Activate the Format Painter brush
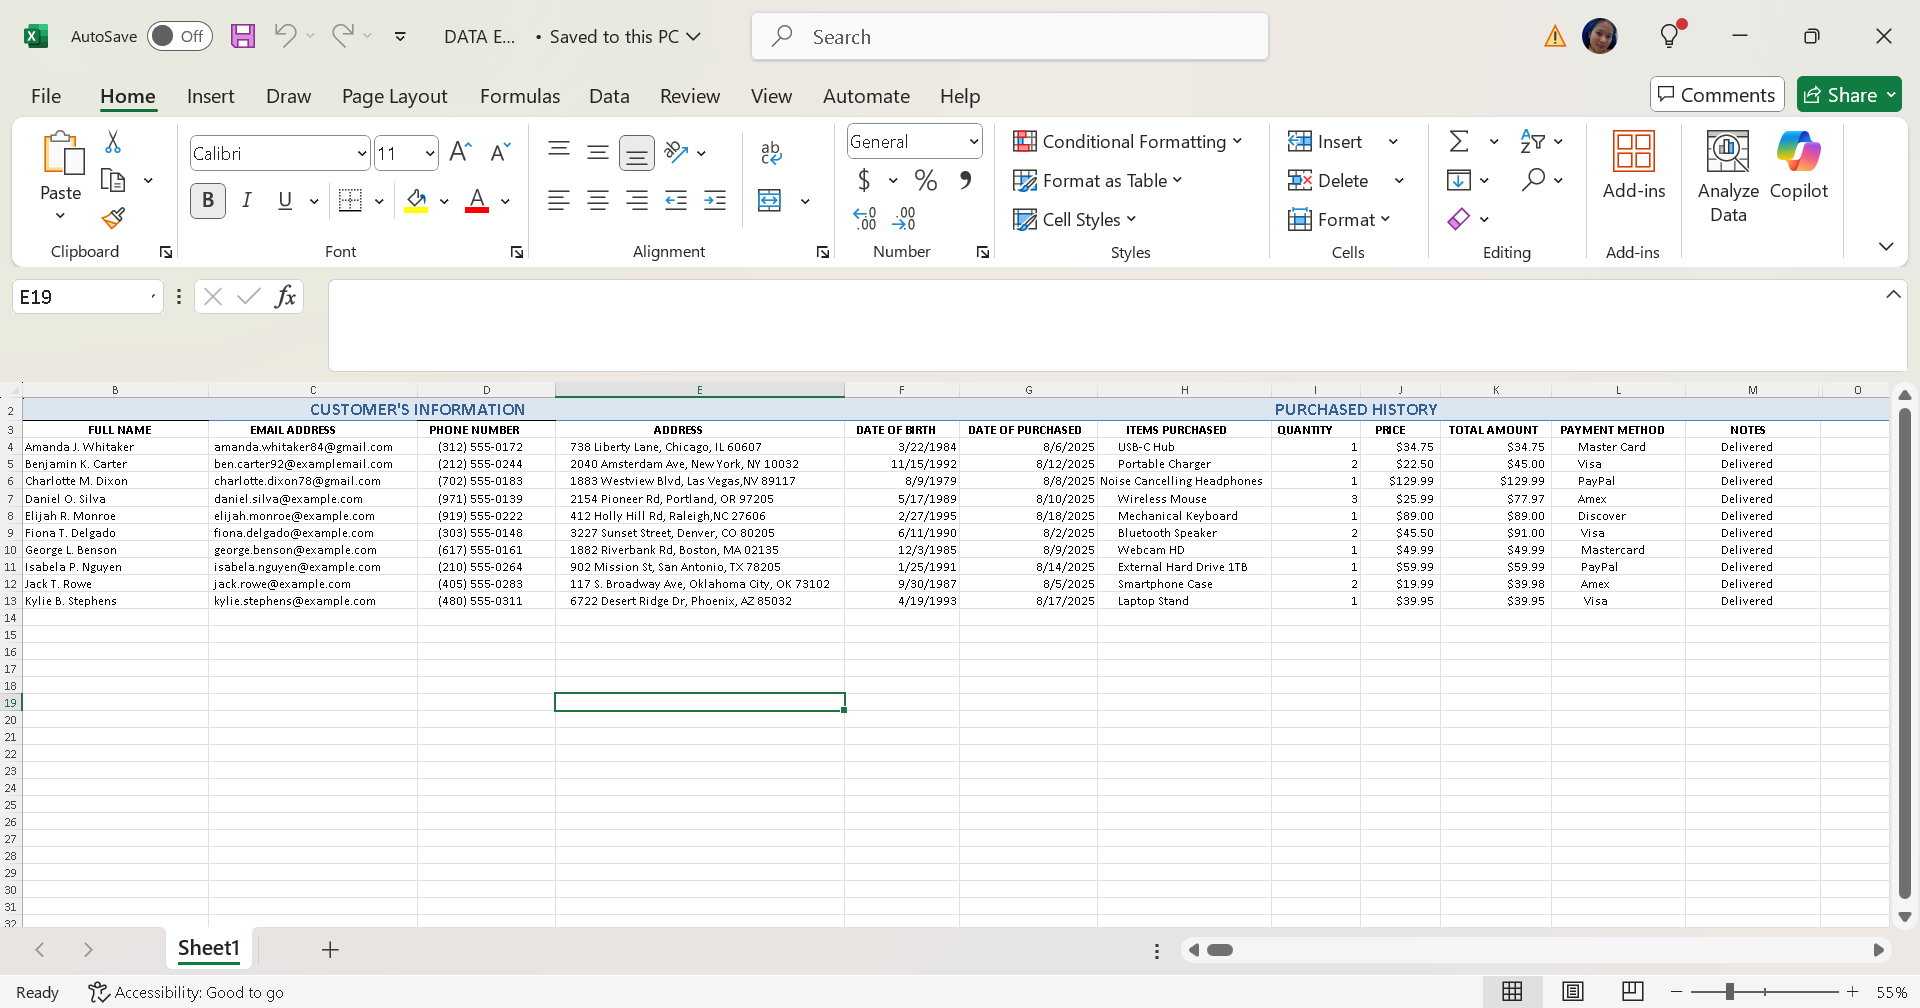This screenshot has width=1920, height=1008. (x=113, y=218)
